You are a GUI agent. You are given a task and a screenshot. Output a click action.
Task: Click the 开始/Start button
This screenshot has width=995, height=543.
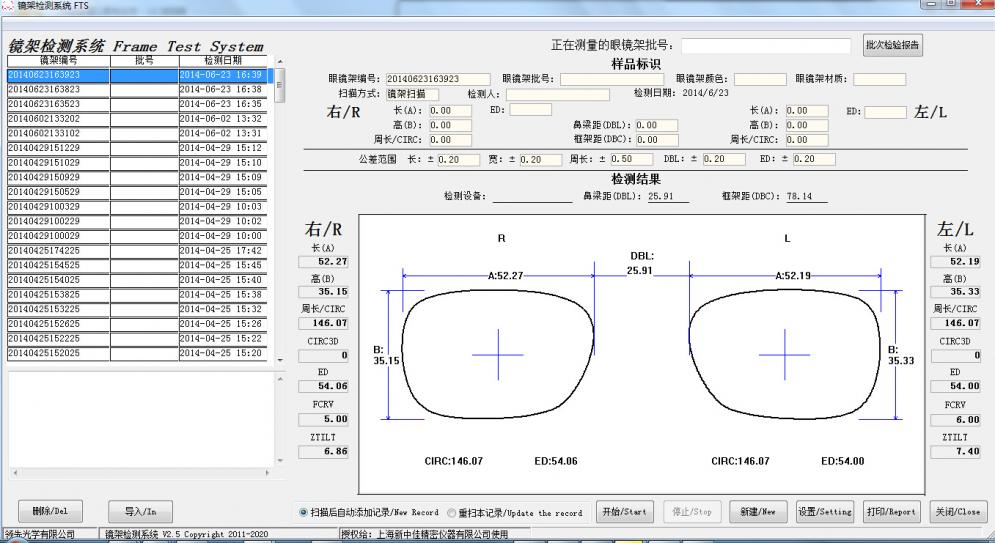[x=624, y=511]
